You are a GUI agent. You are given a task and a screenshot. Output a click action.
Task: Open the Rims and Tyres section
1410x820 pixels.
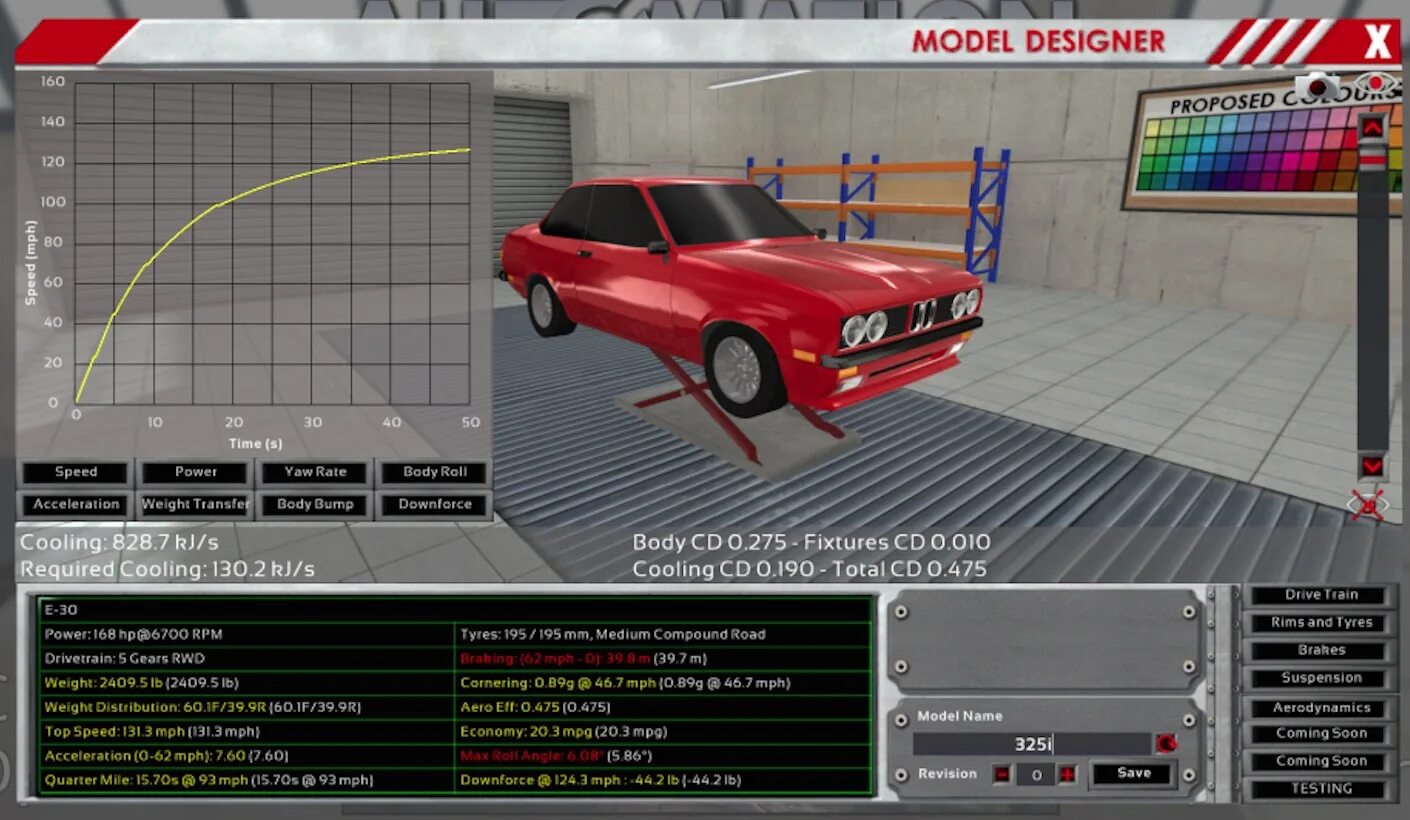point(1321,622)
